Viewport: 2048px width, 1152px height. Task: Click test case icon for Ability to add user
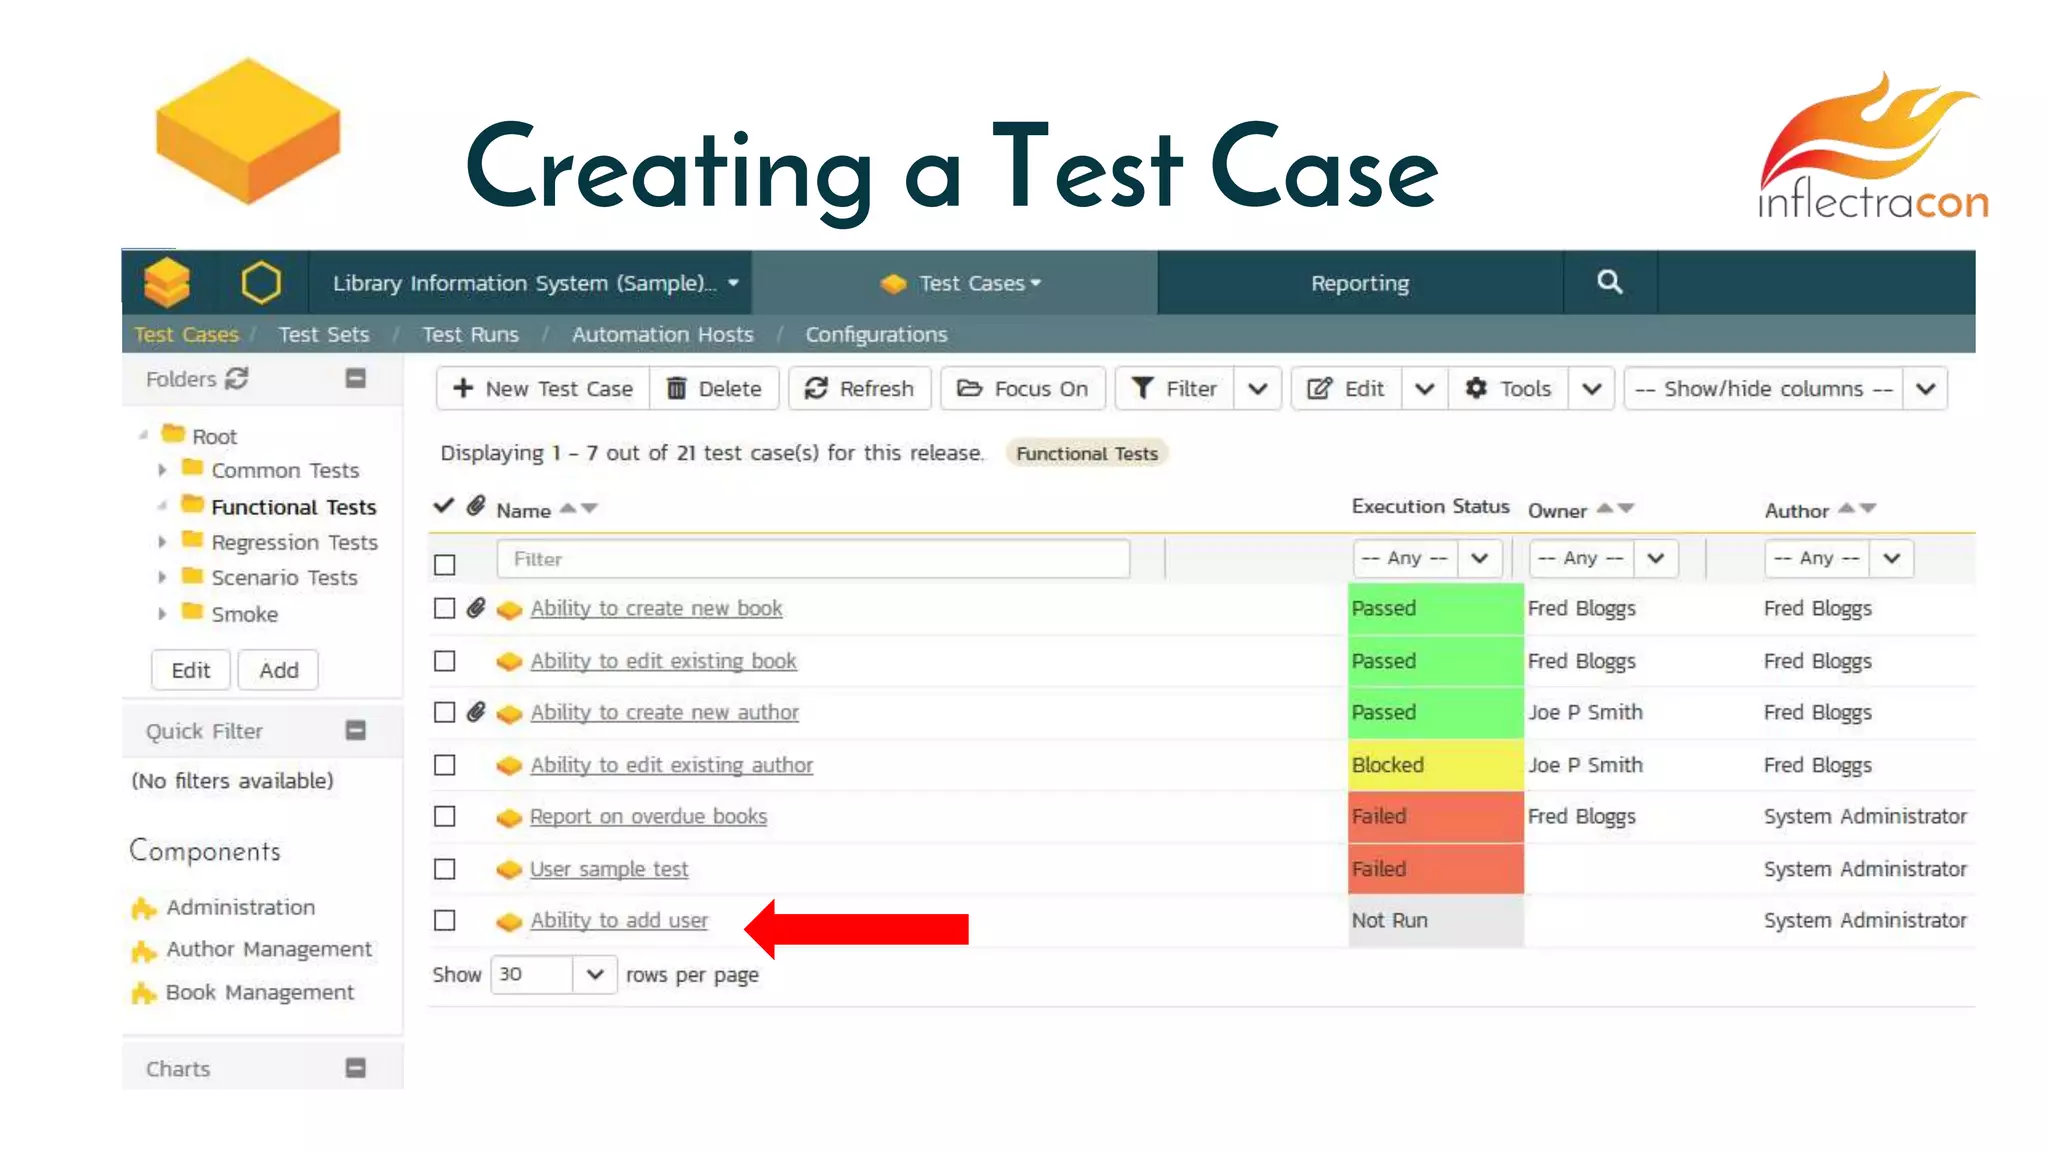[x=509, y=921]
